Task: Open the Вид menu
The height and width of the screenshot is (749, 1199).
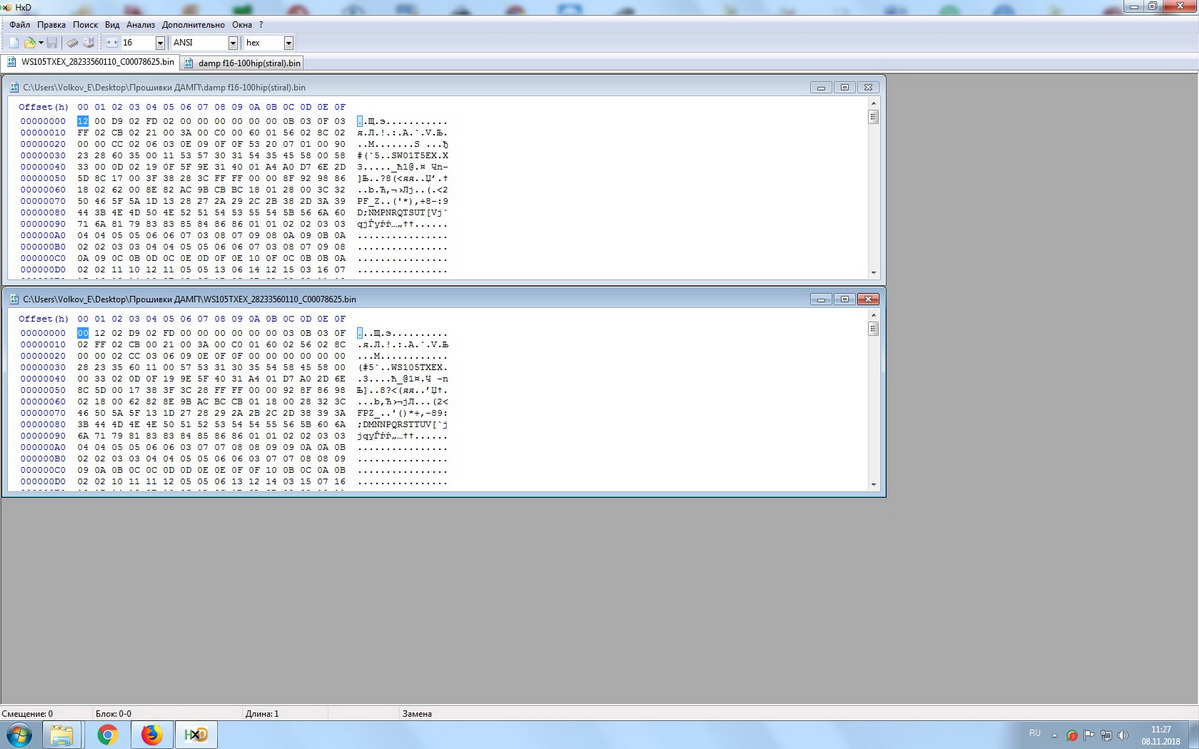Action: tap(112, 24)
